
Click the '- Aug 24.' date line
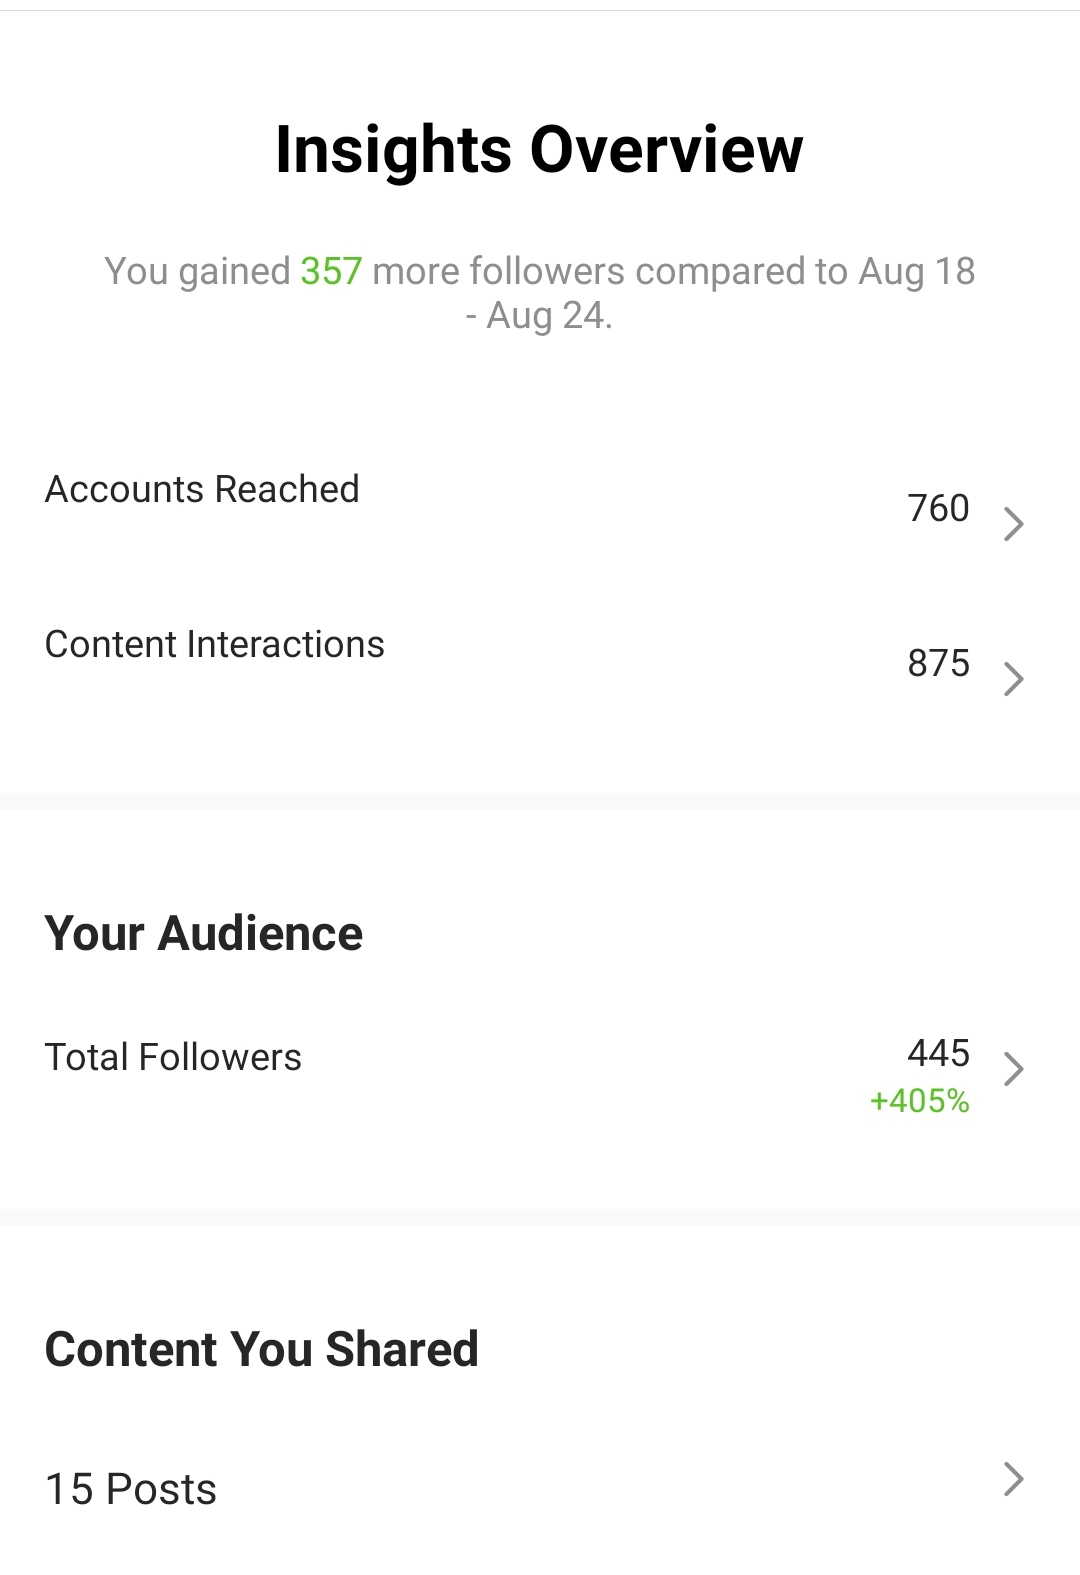[539, 315]
